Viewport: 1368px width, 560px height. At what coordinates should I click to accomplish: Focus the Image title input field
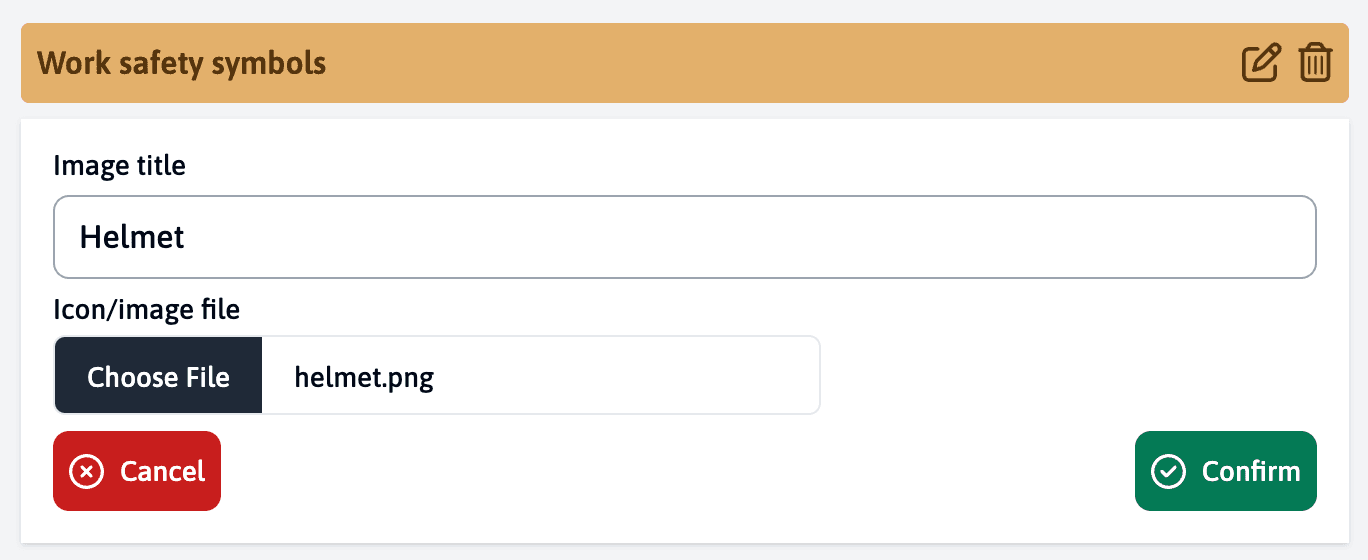click(x=684, y=237)
